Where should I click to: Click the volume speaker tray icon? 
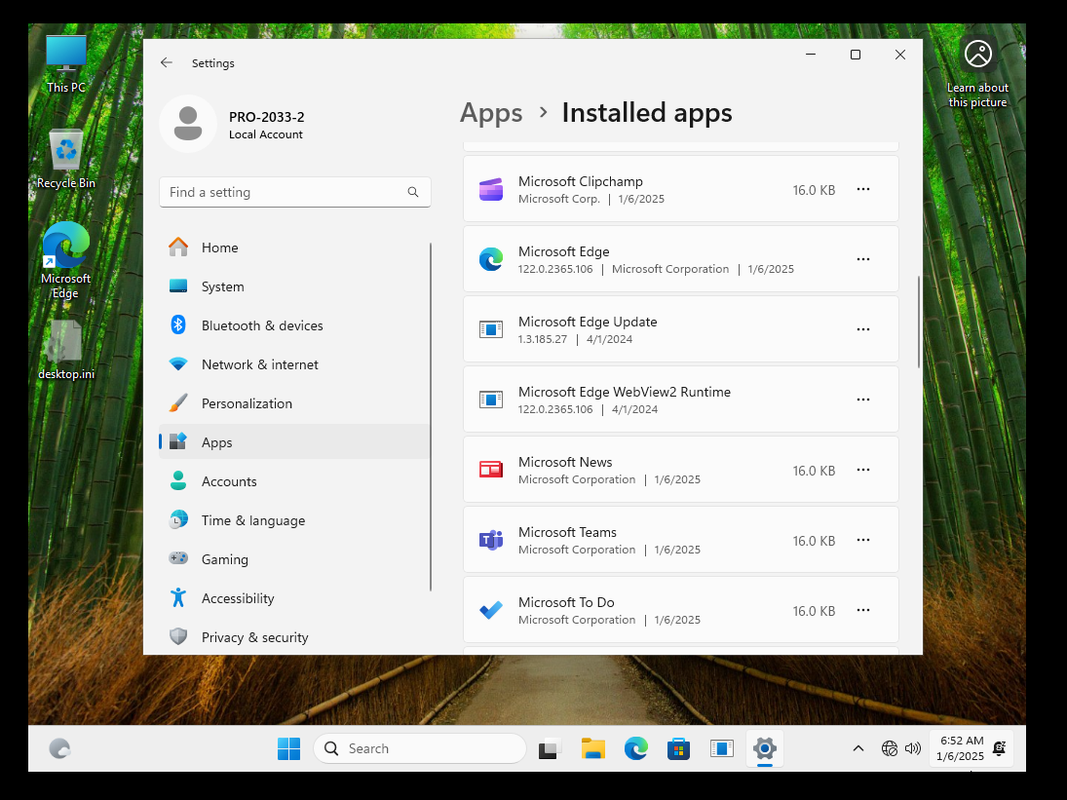[913, 748]
